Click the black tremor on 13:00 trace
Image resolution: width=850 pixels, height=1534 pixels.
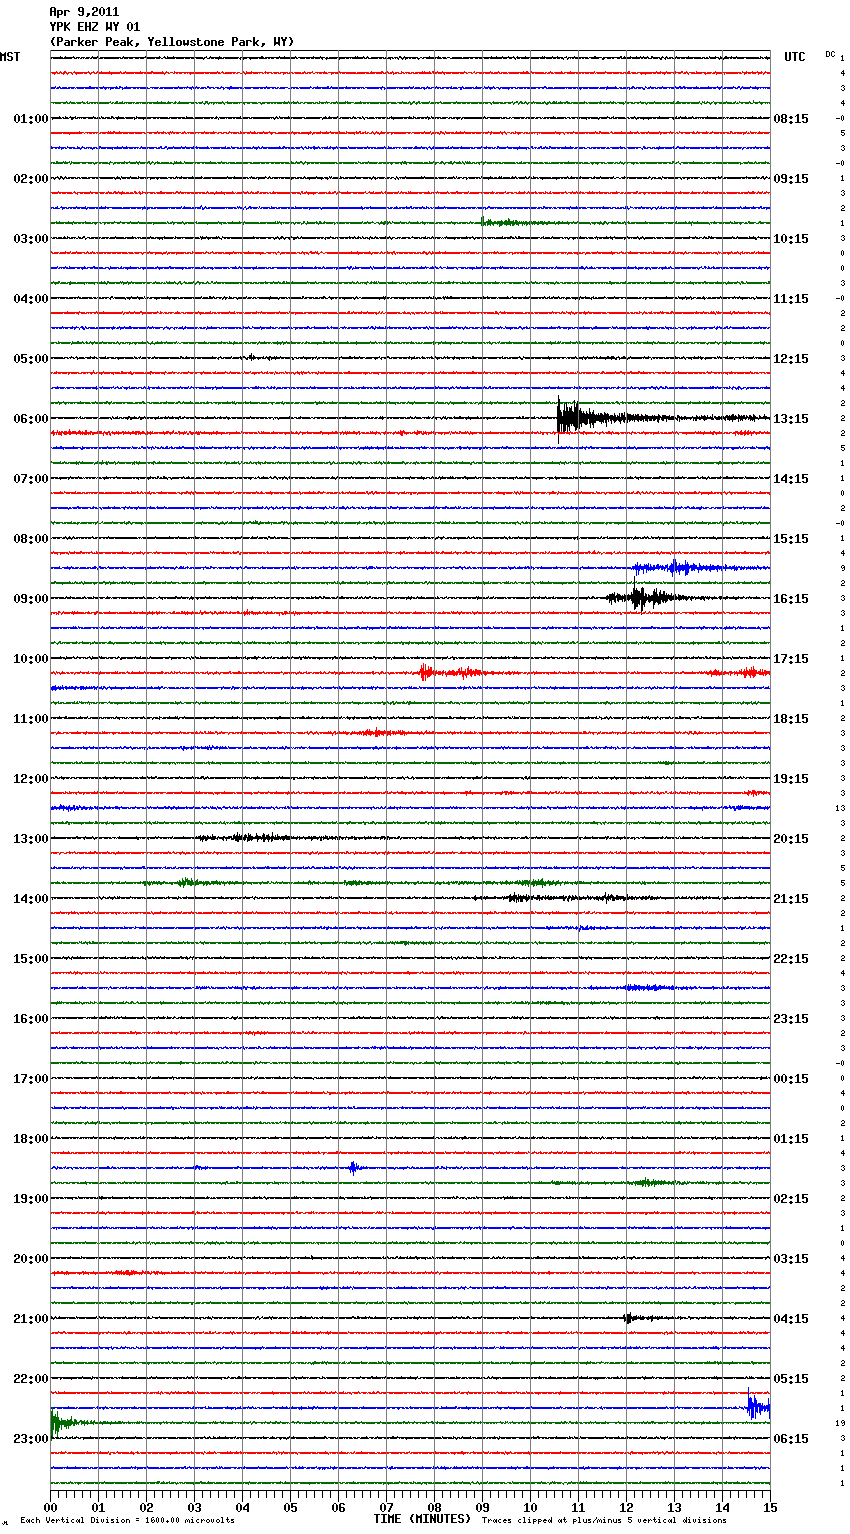(x=245, y=838)
